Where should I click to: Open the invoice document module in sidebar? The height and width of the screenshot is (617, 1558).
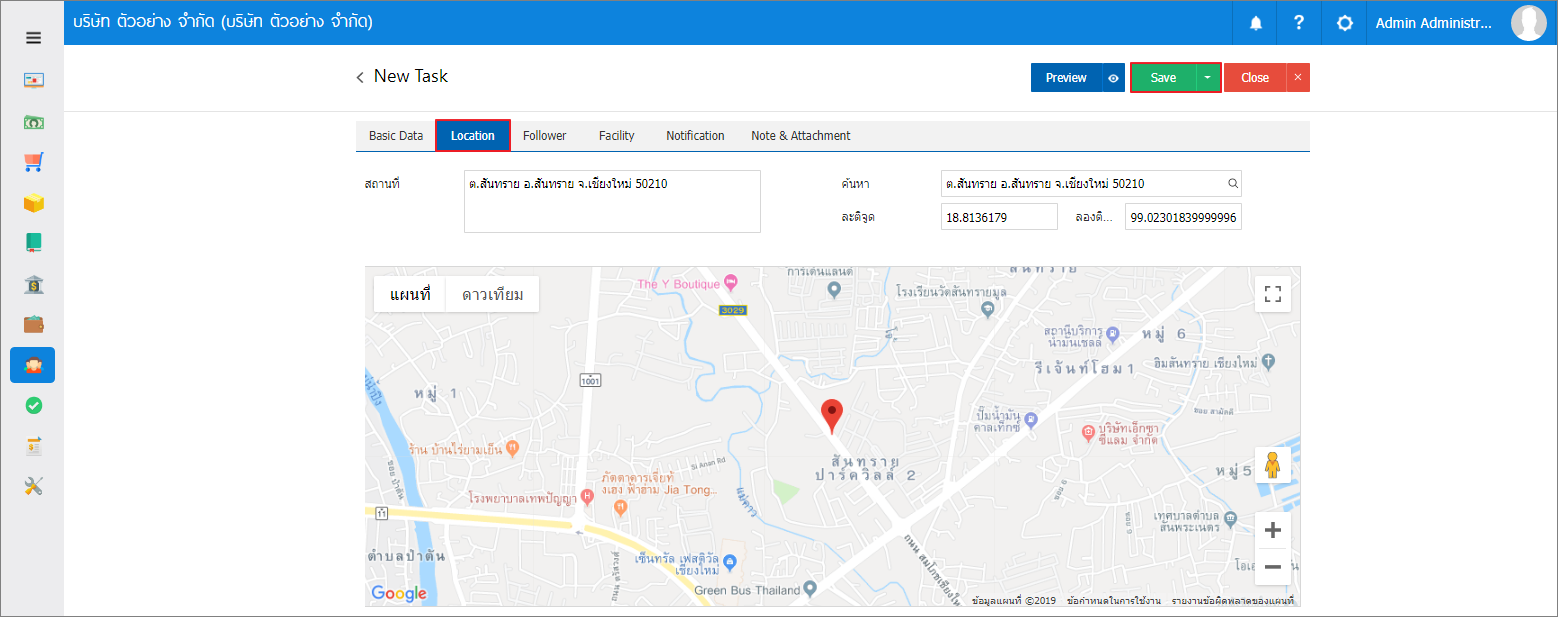pos(33,446)
